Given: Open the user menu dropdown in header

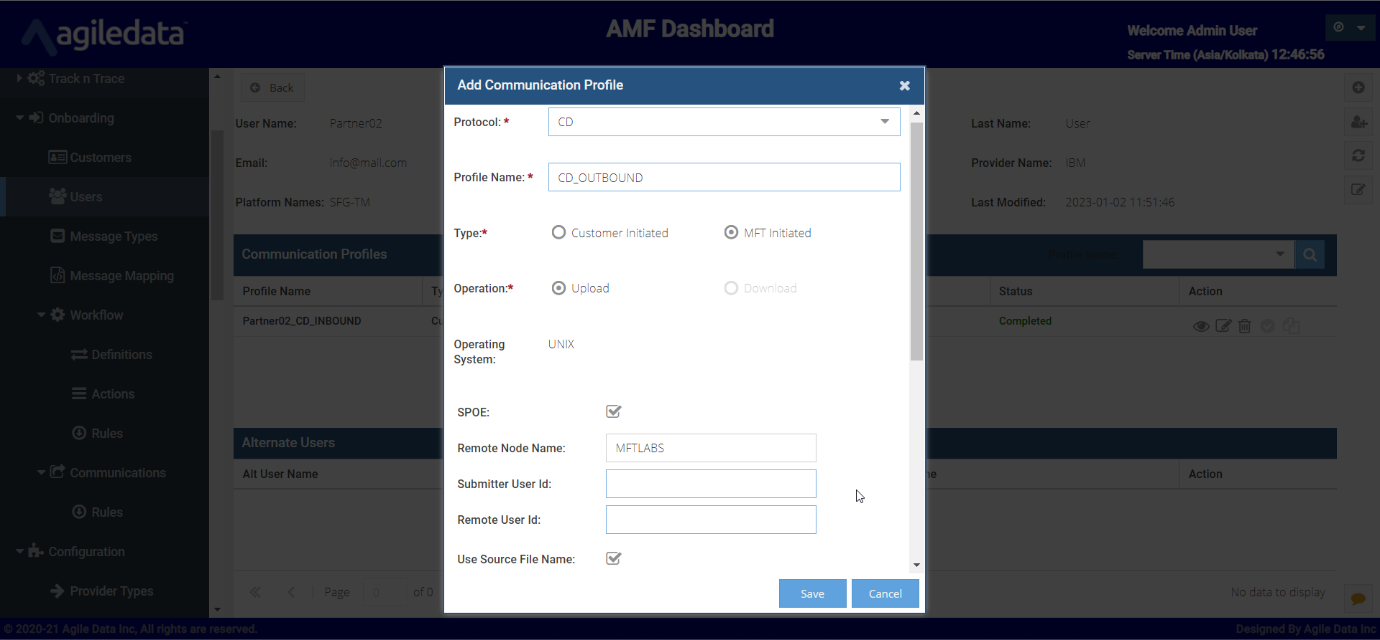Looking at the screenshot, I should (x=1350, y=28).
